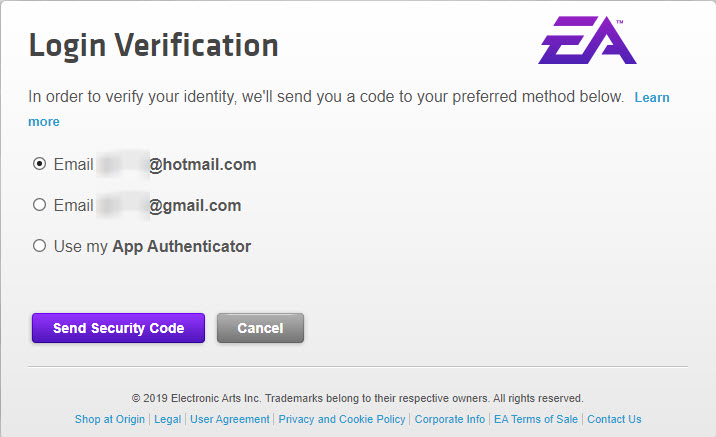Select the gmail.com email radio button

pyautogui.click(x=40, y=205)
